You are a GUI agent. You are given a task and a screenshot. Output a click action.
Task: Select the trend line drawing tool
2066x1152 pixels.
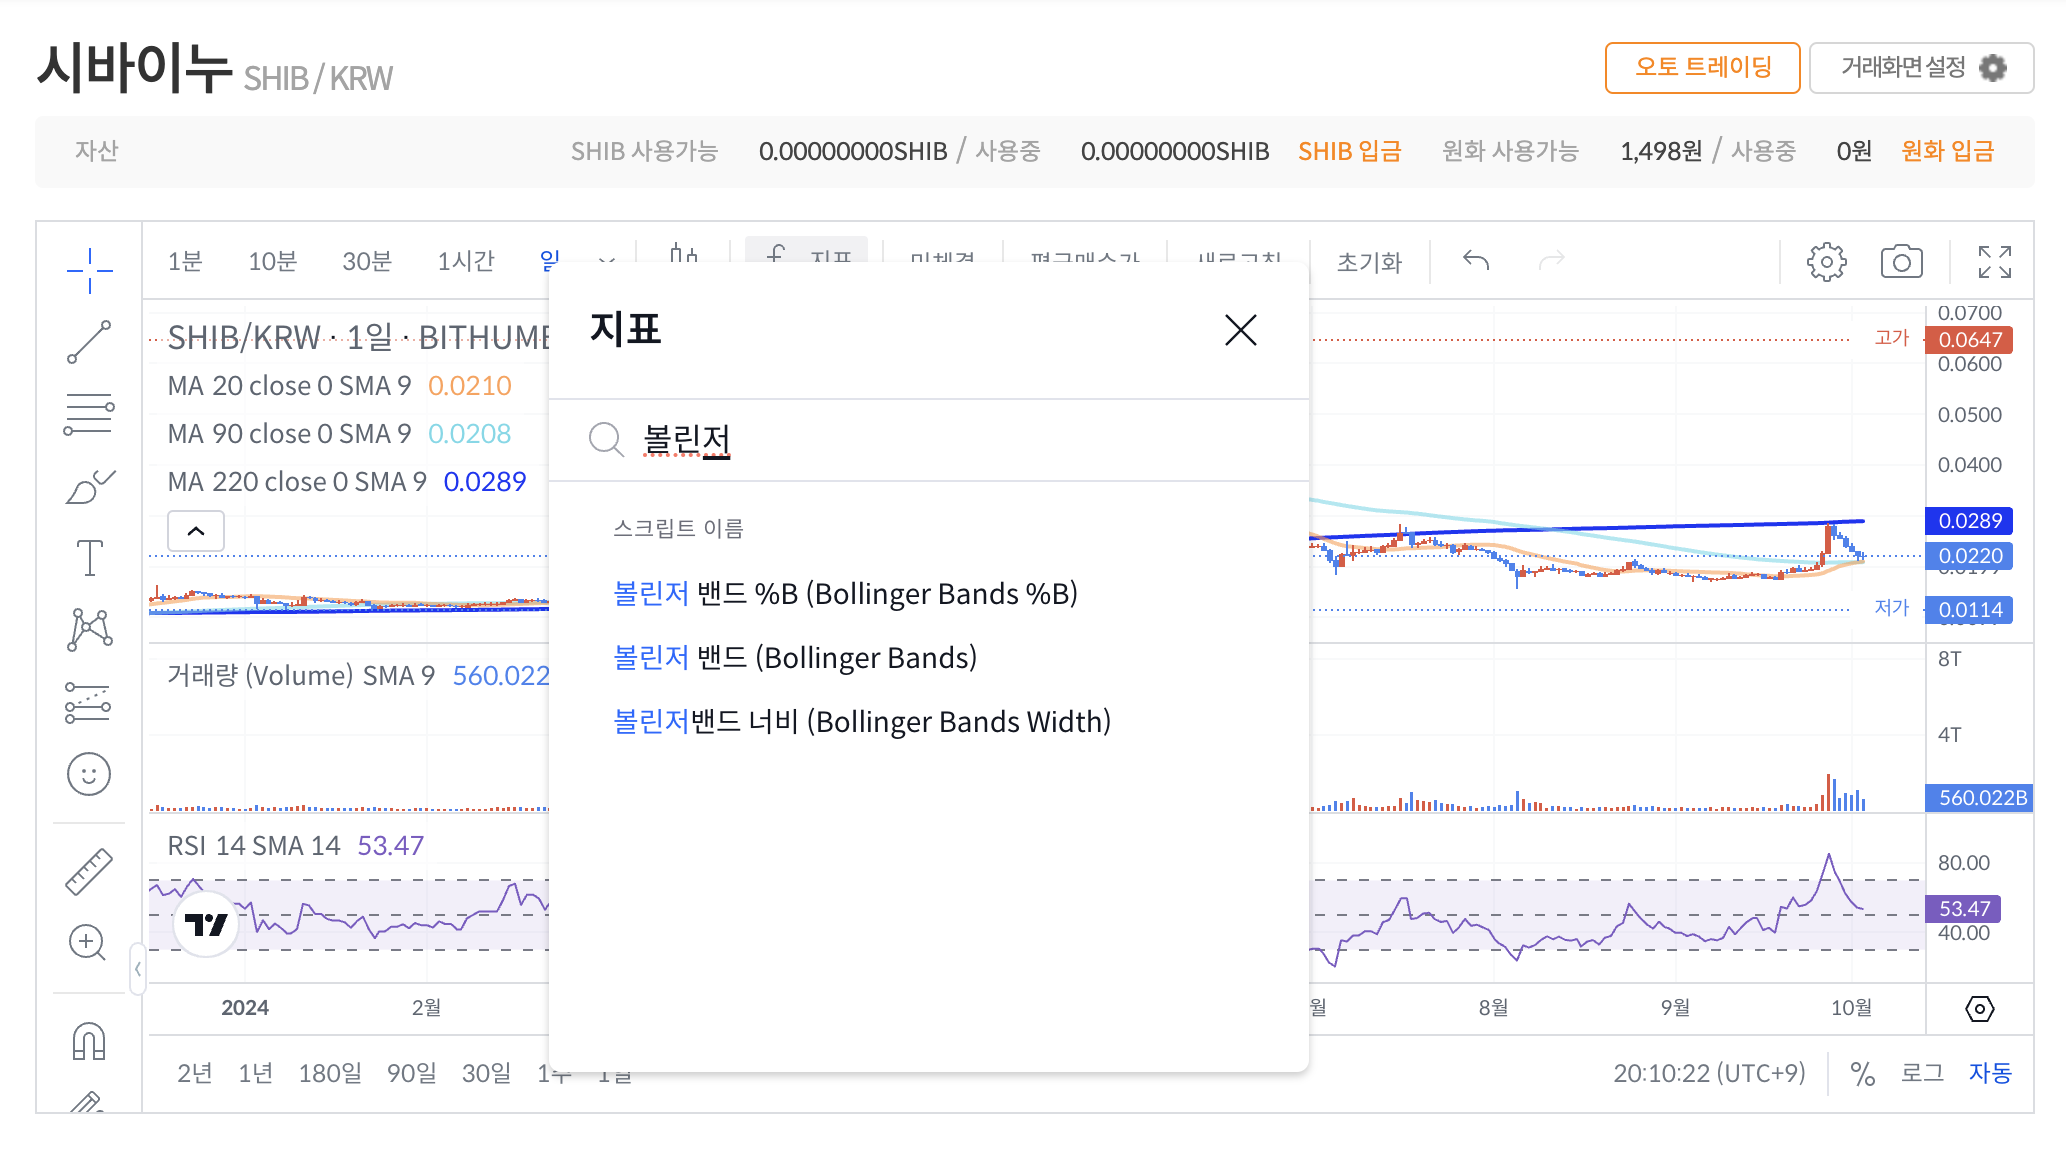[x=89, y=342]
